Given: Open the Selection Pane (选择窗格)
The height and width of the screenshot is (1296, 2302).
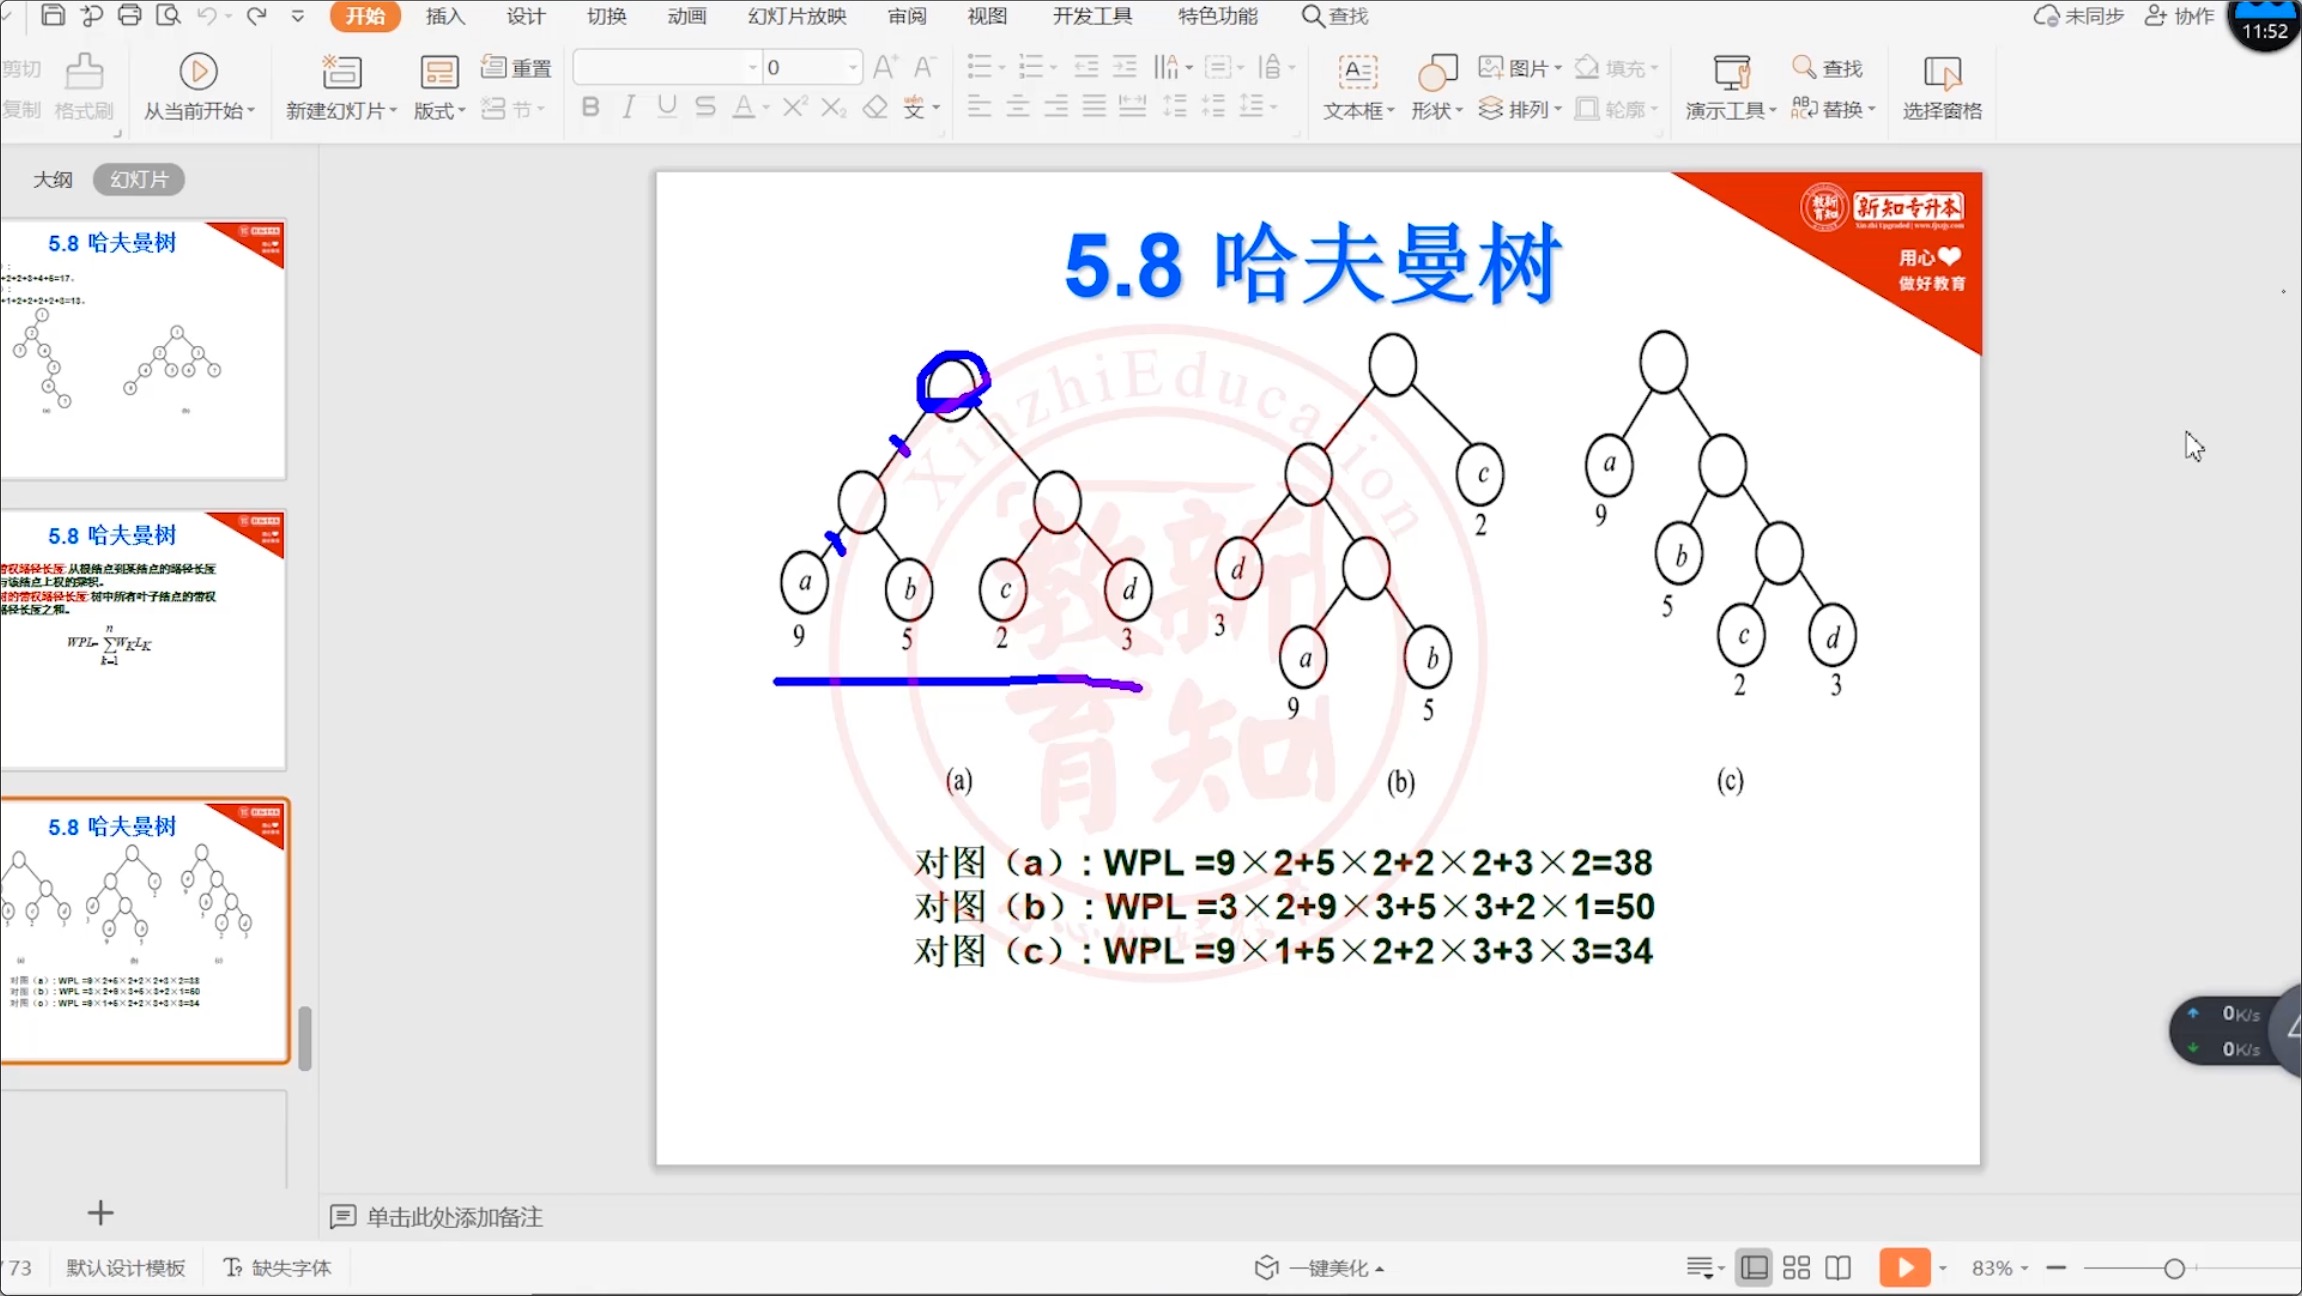Looking at the screenshot, I should [1942, 86].
